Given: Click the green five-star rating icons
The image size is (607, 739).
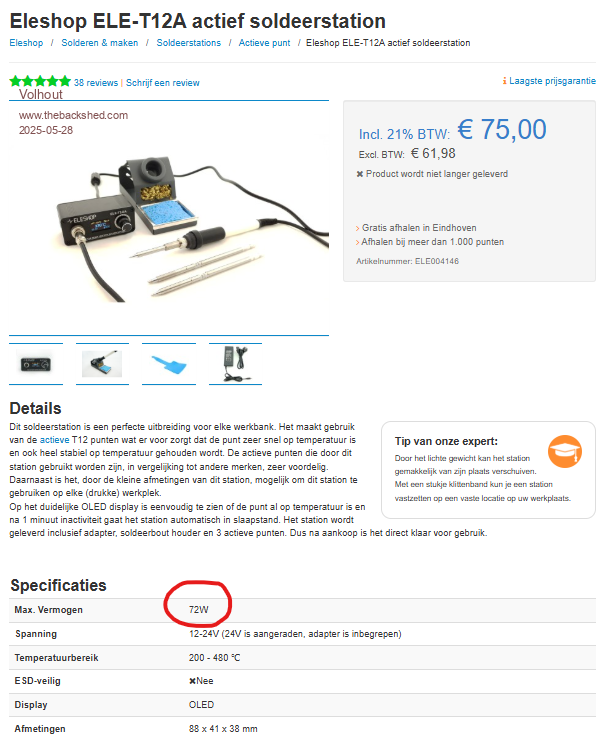Looking at the screenshot, I should pyautogui.click(x=40, y=81).
